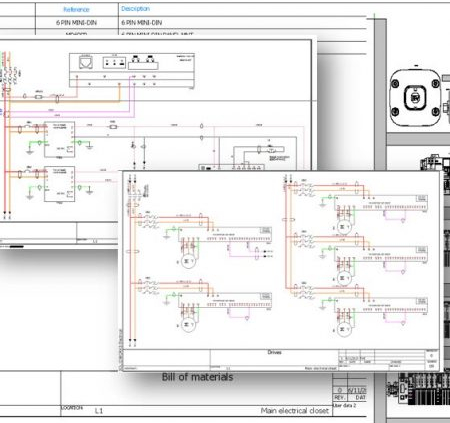Click the Bill of materials title

[197, 377]
